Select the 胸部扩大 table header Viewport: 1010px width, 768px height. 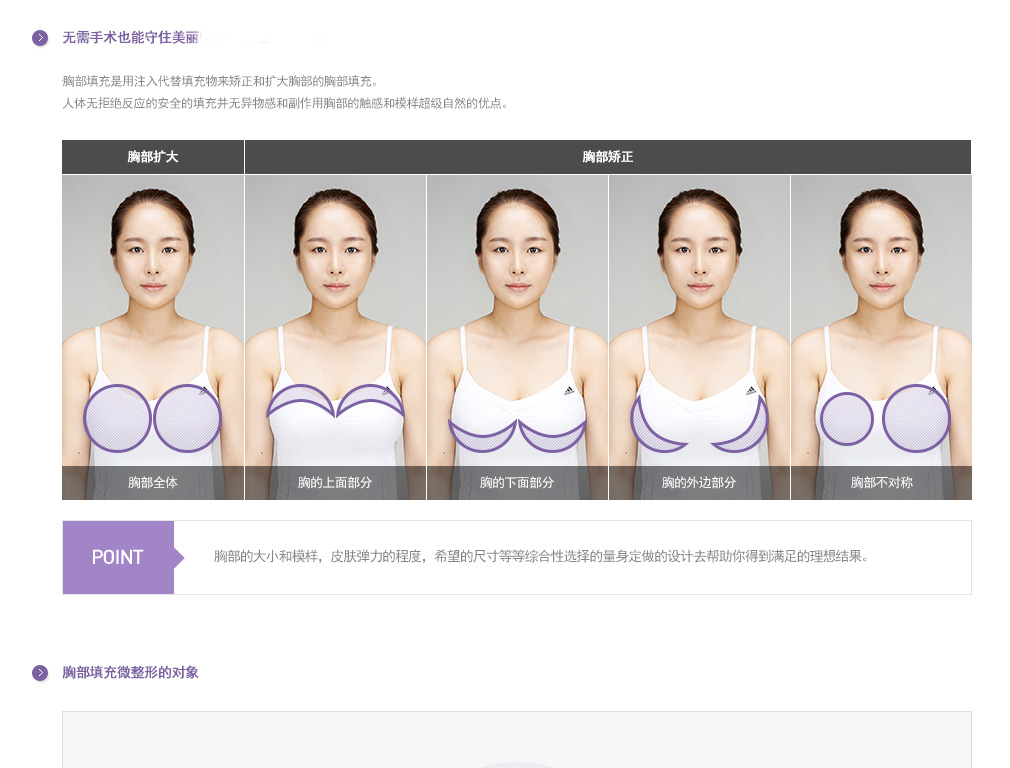[153, 157]
